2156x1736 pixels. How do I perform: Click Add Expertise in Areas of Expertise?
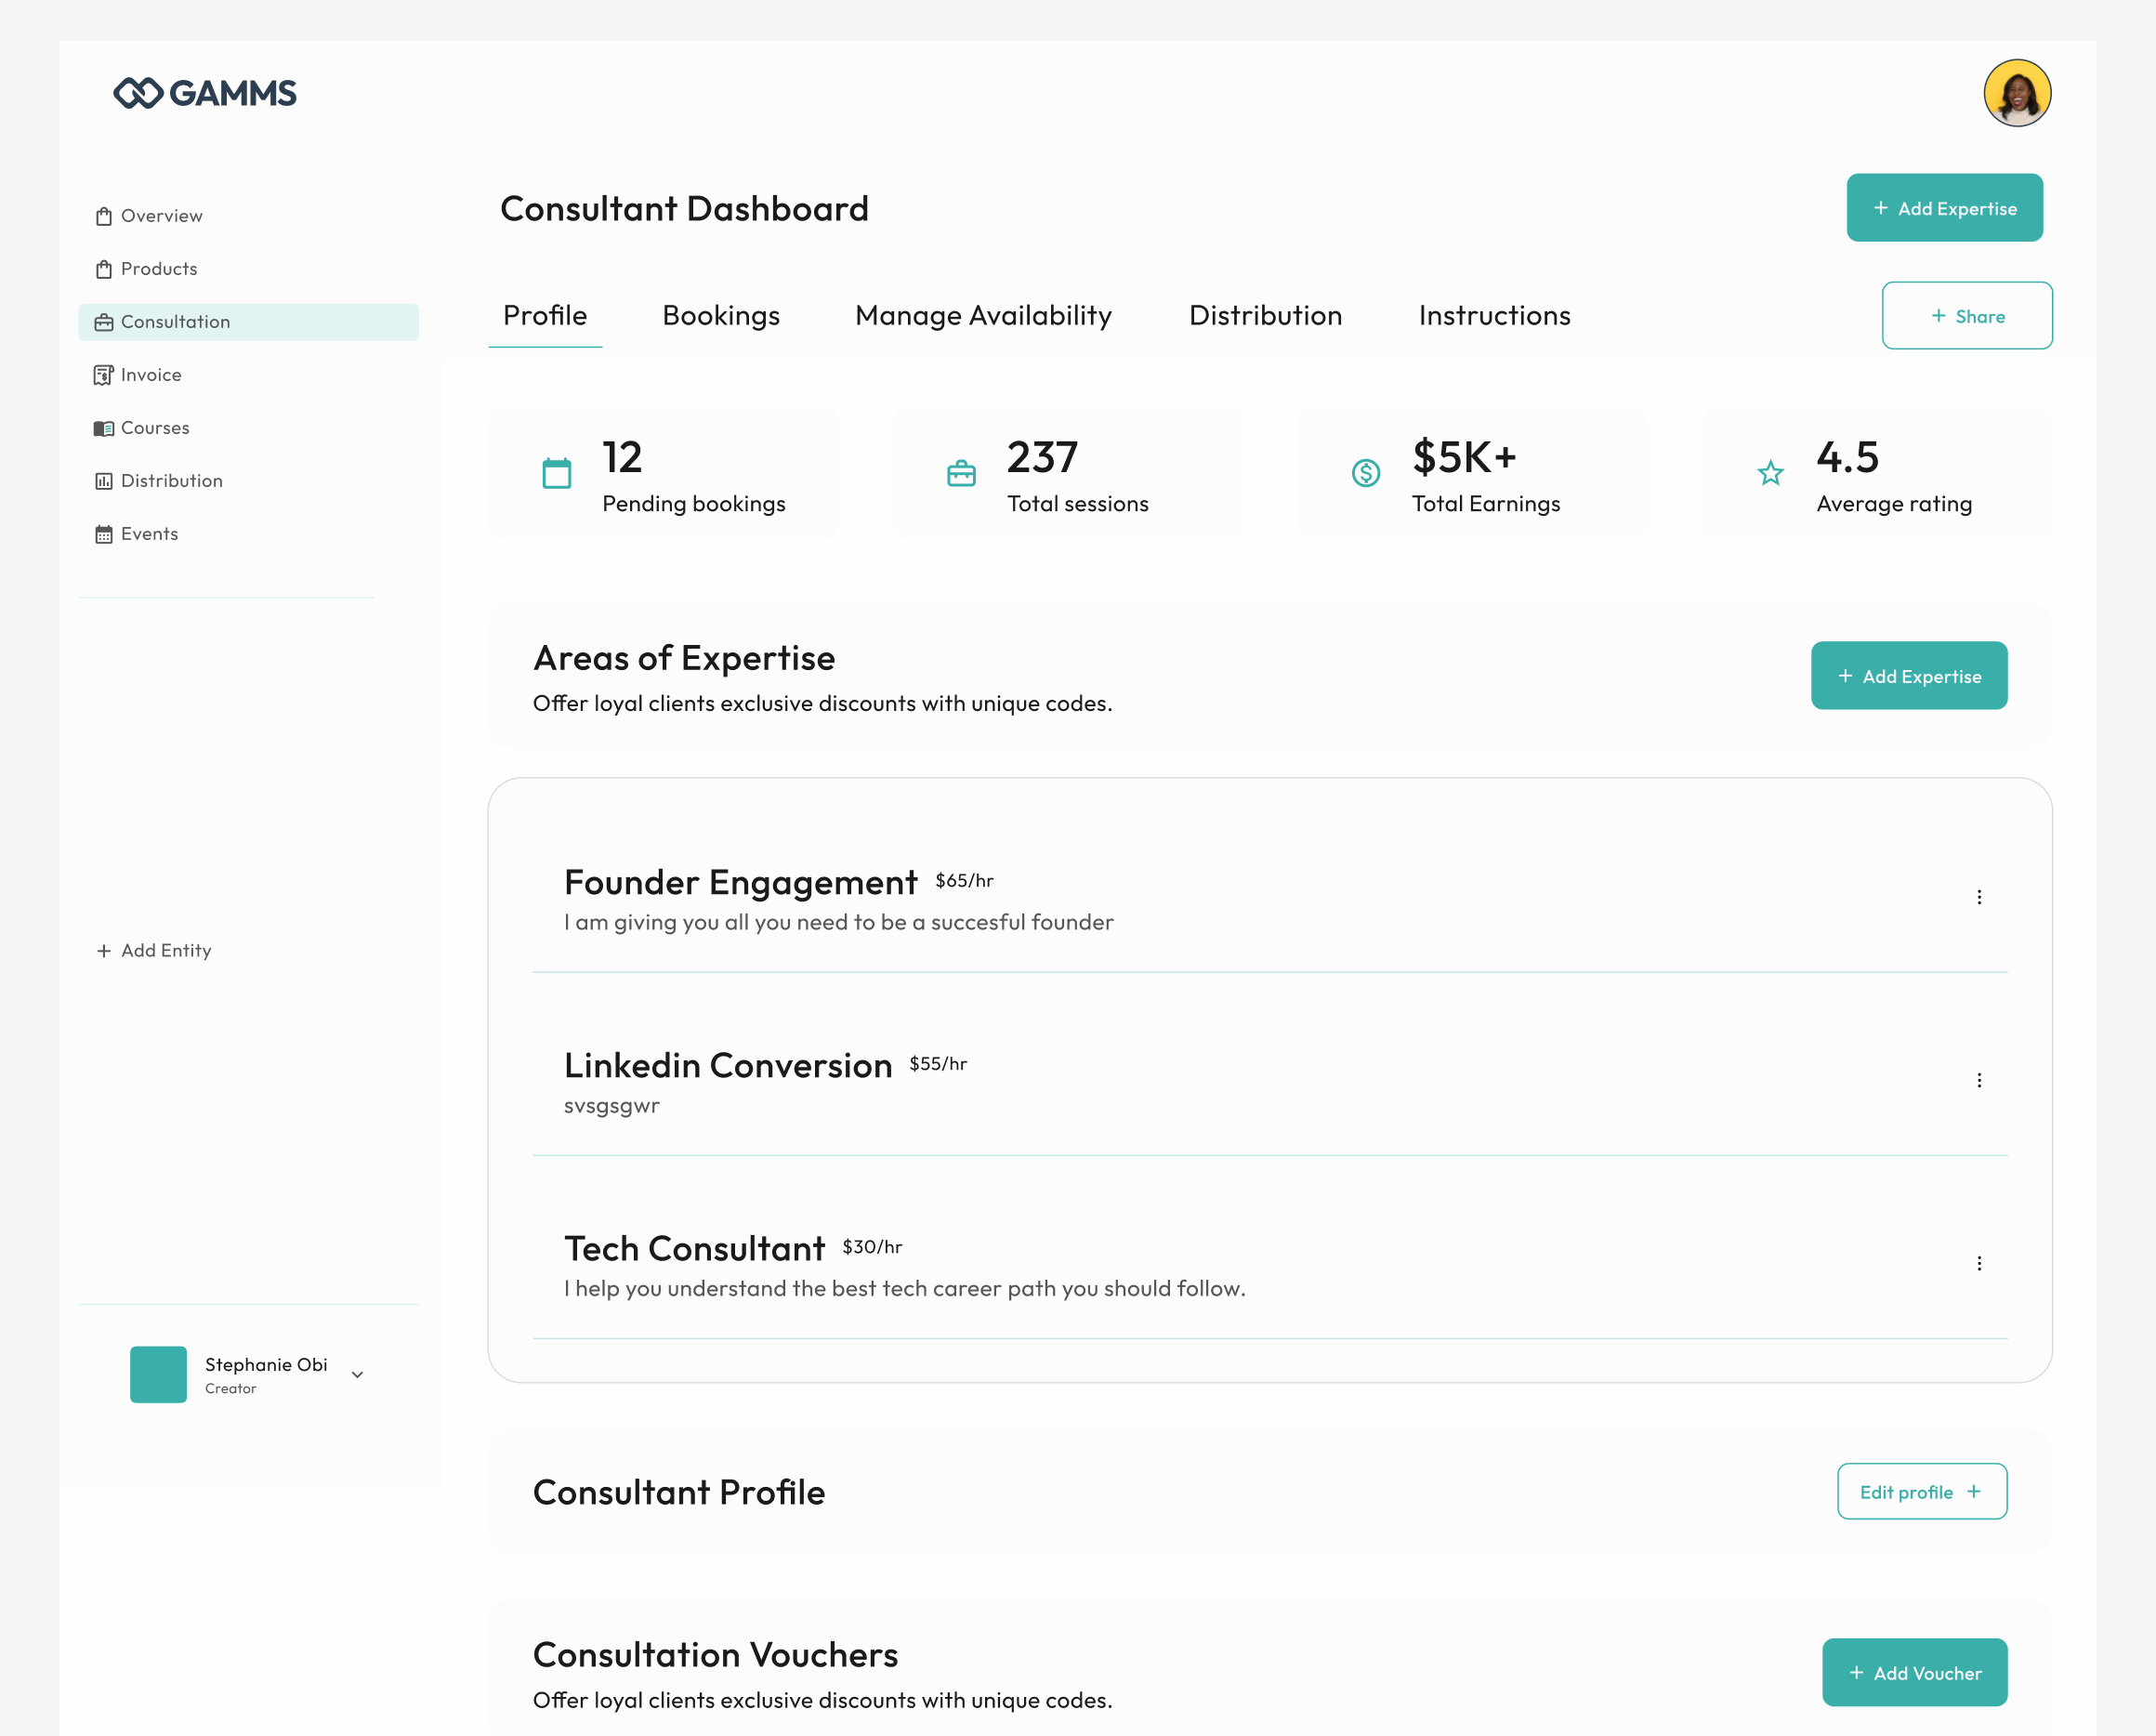pos(1908,676)
